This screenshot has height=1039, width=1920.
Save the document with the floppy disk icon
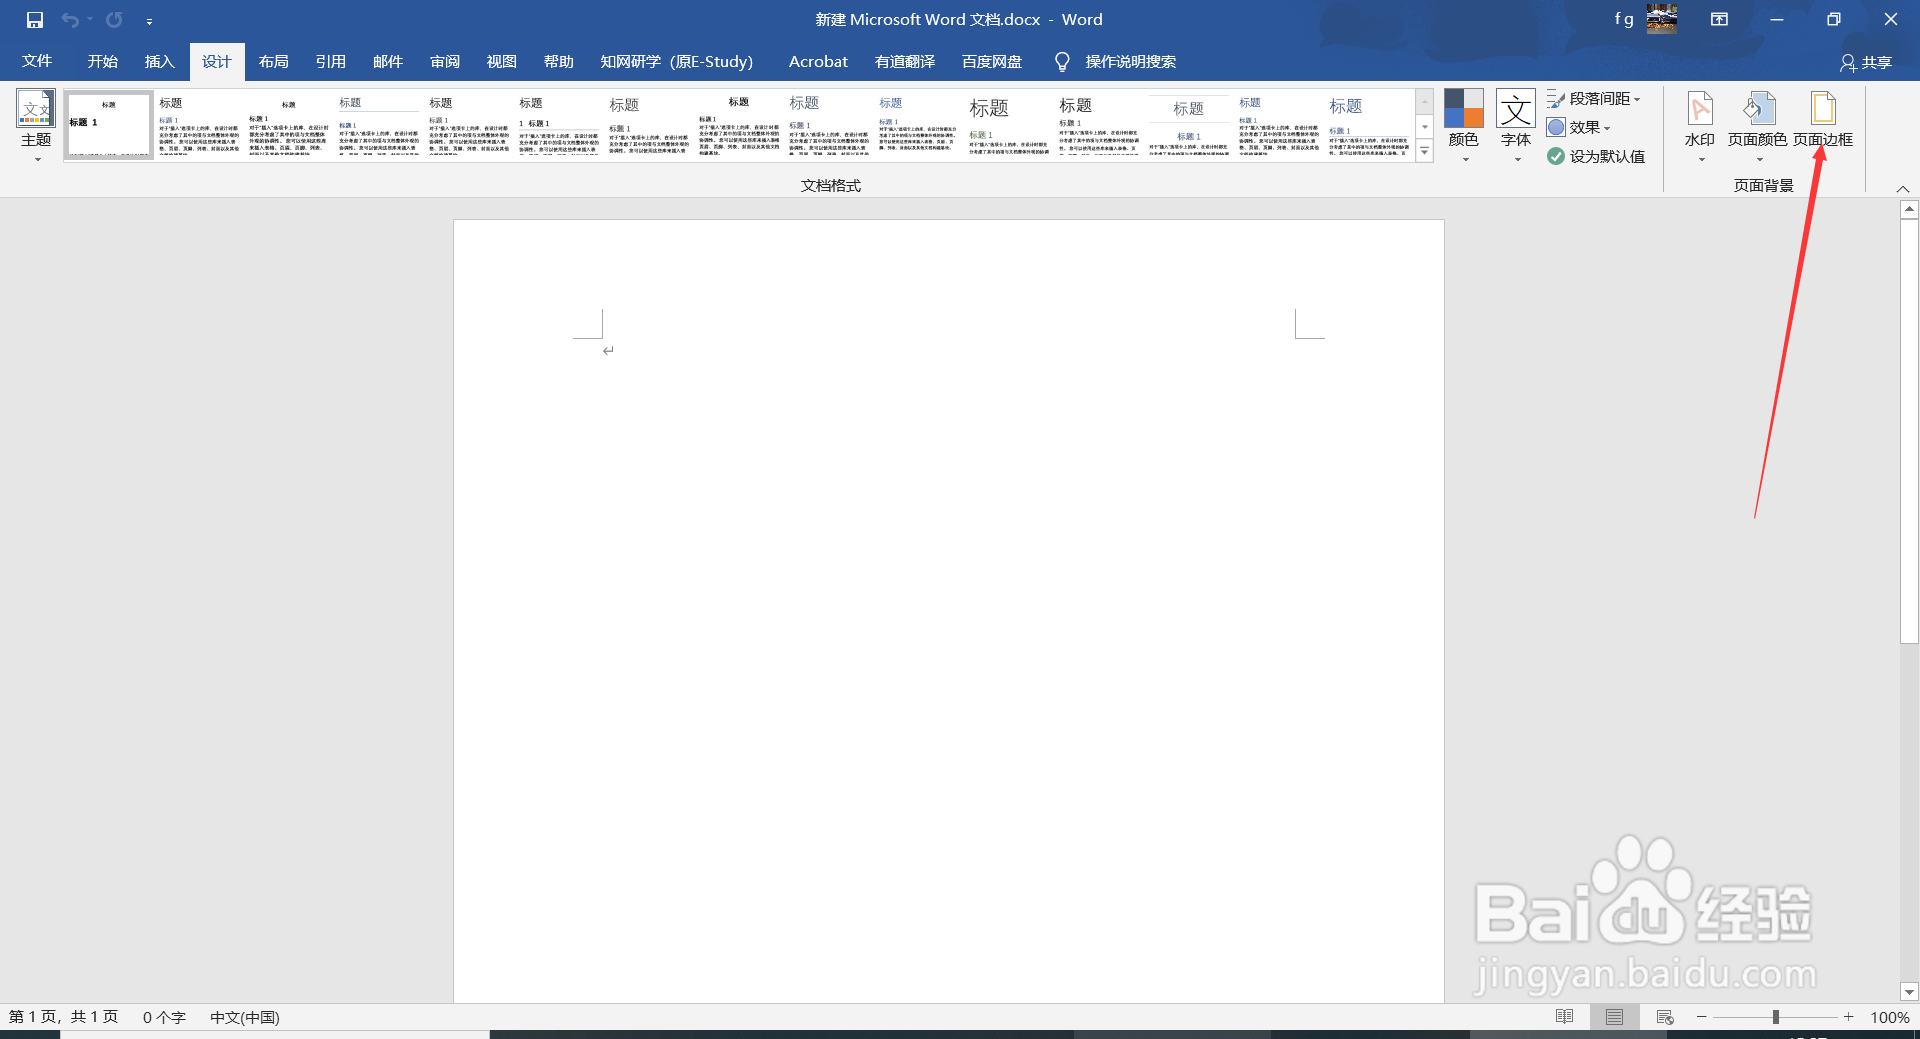pos(34,20)
